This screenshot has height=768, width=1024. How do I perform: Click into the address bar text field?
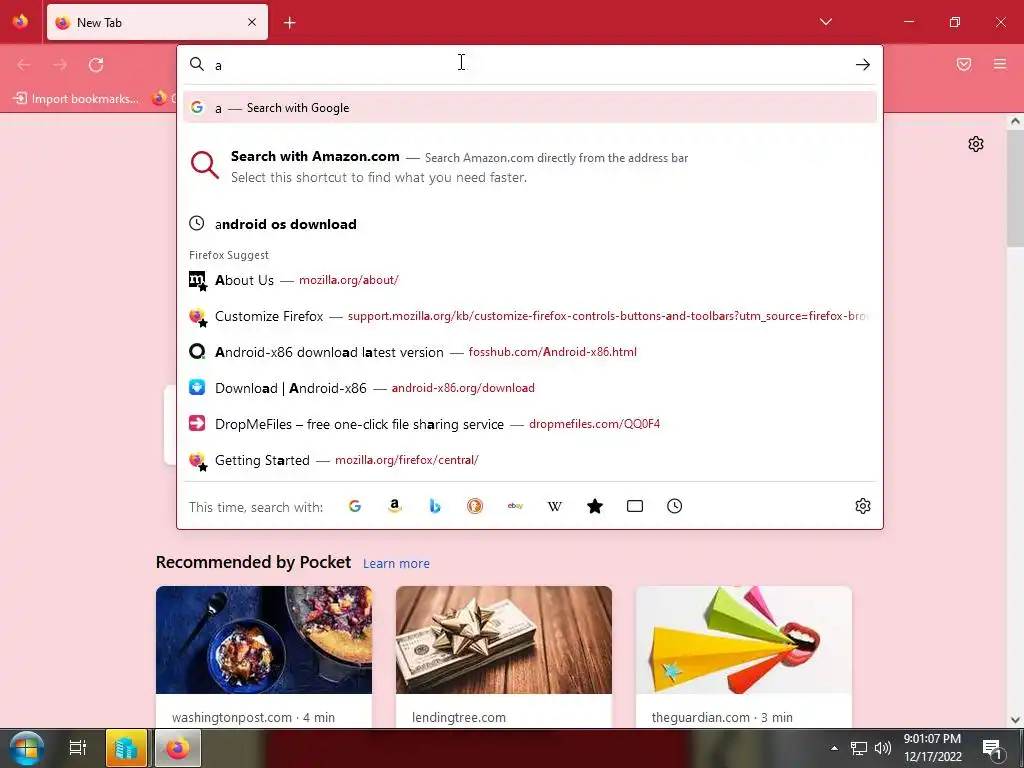(529, 65)
